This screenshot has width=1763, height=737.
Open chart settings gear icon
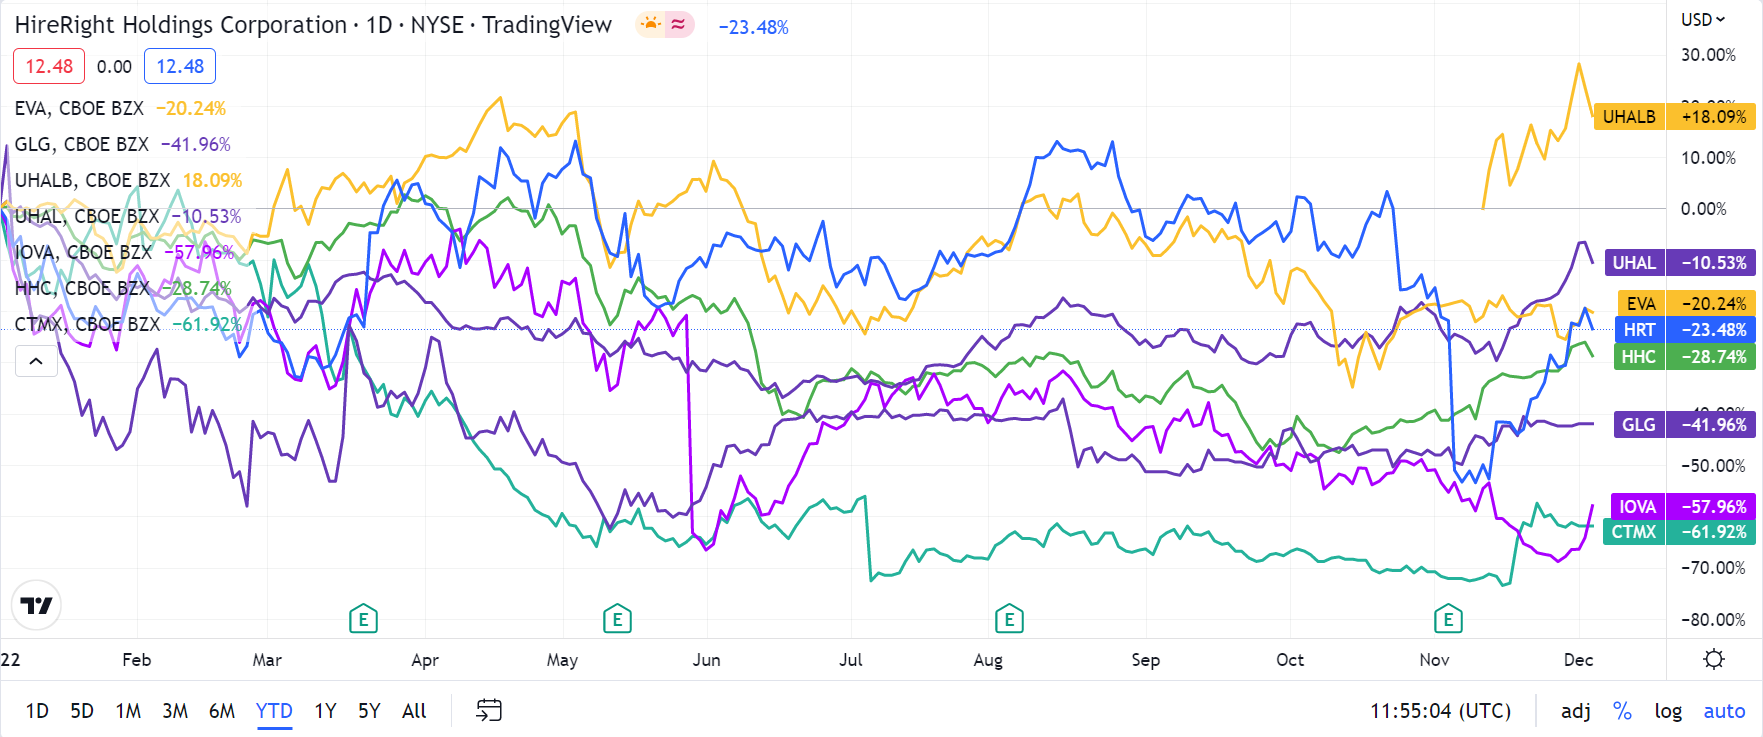point(1714,659)
